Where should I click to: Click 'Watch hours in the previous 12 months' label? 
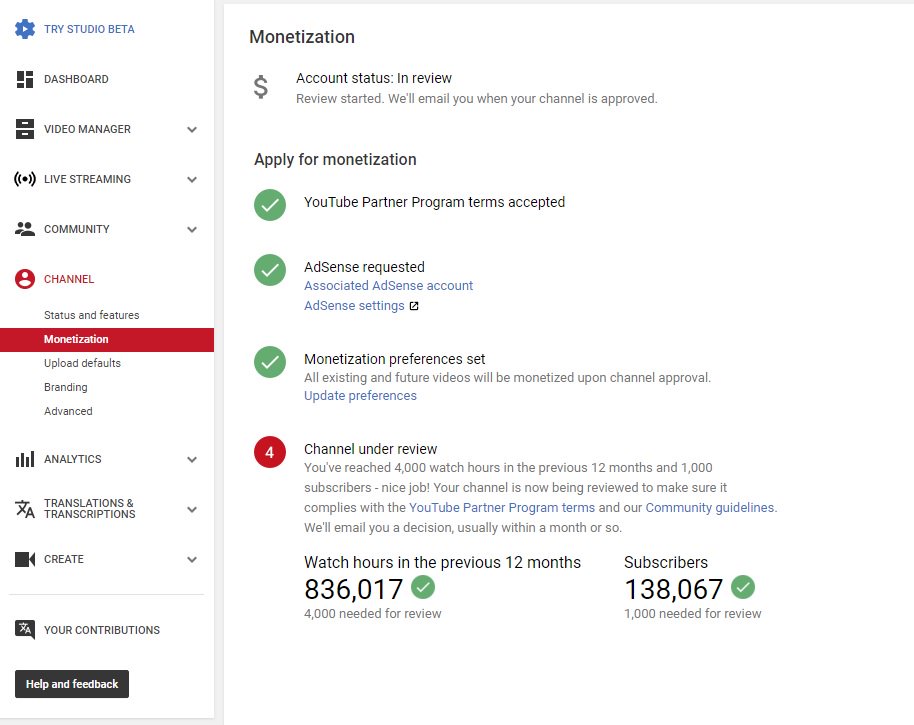pos(442,562)
